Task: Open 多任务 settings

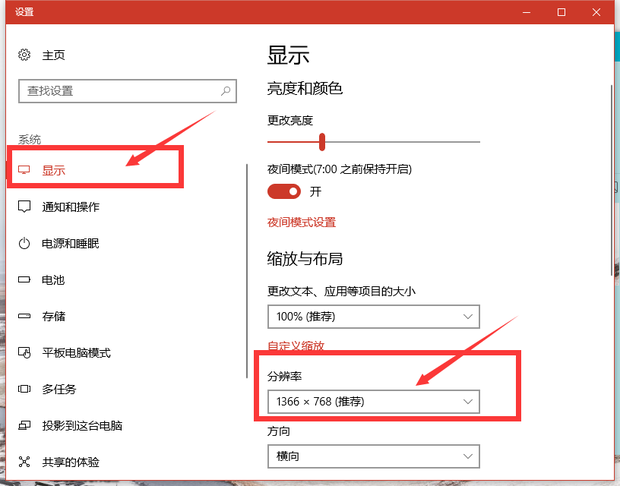Action: click(x=59, y=389)
